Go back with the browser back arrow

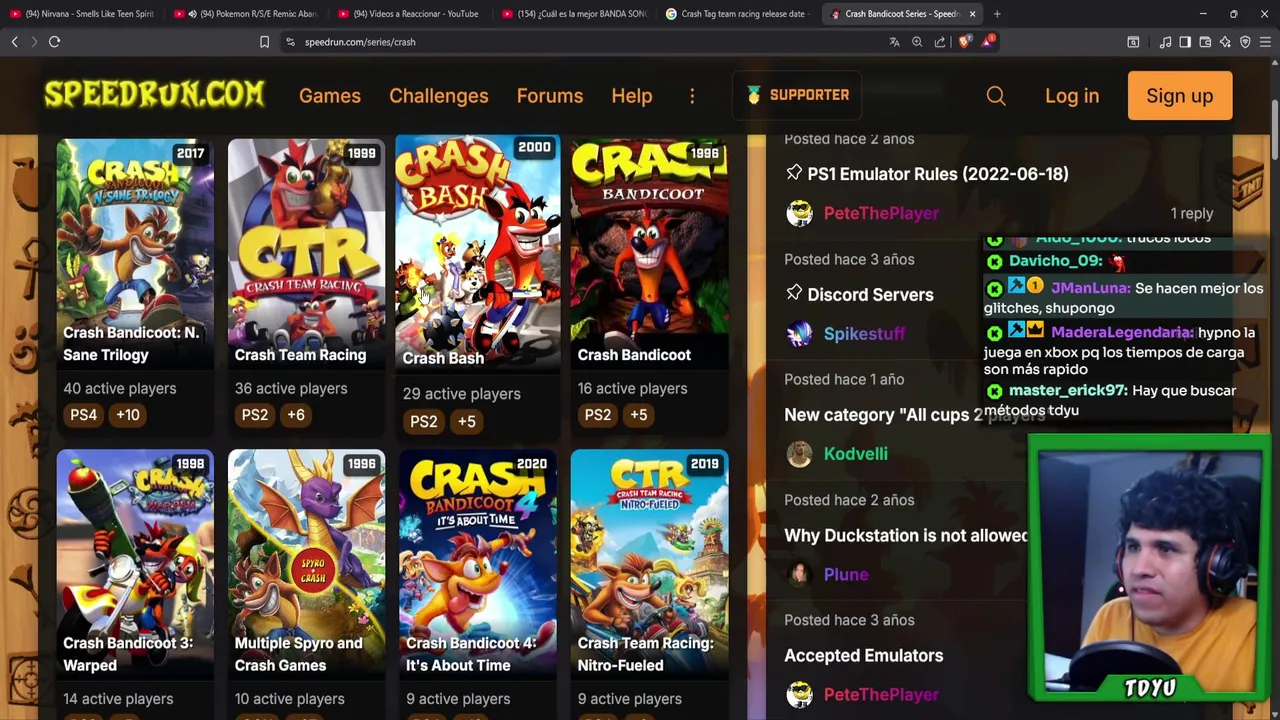coord(14,42)
